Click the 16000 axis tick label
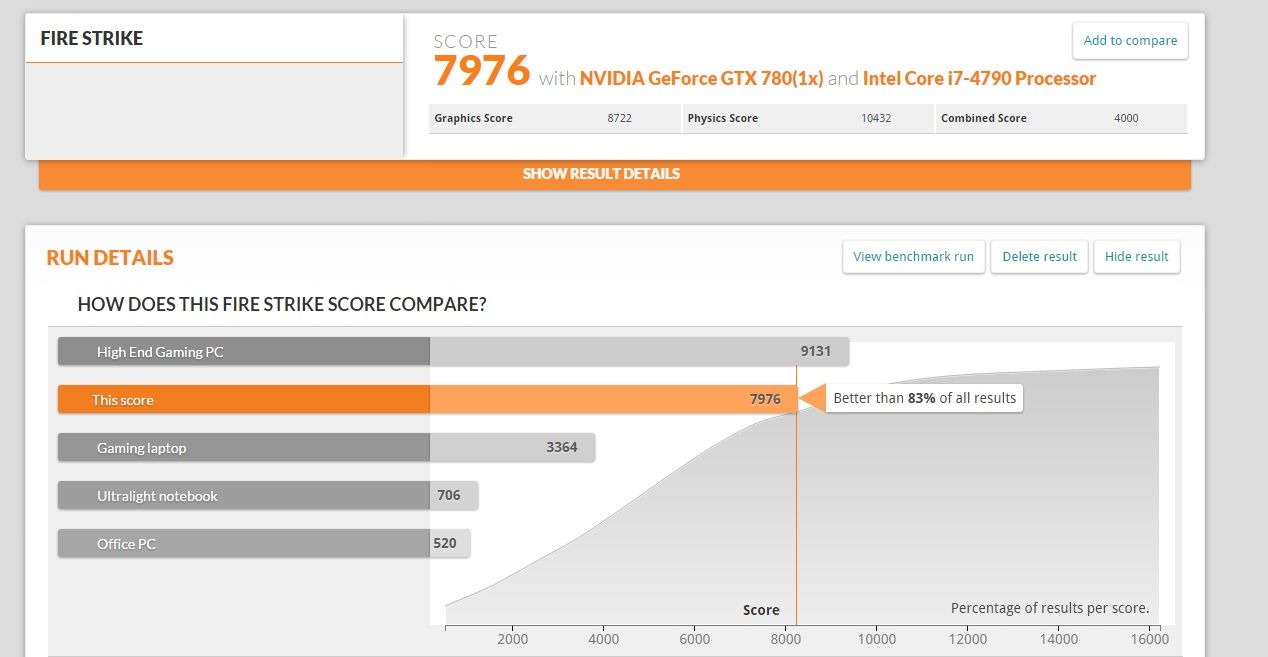 (x=1150, y=639)
